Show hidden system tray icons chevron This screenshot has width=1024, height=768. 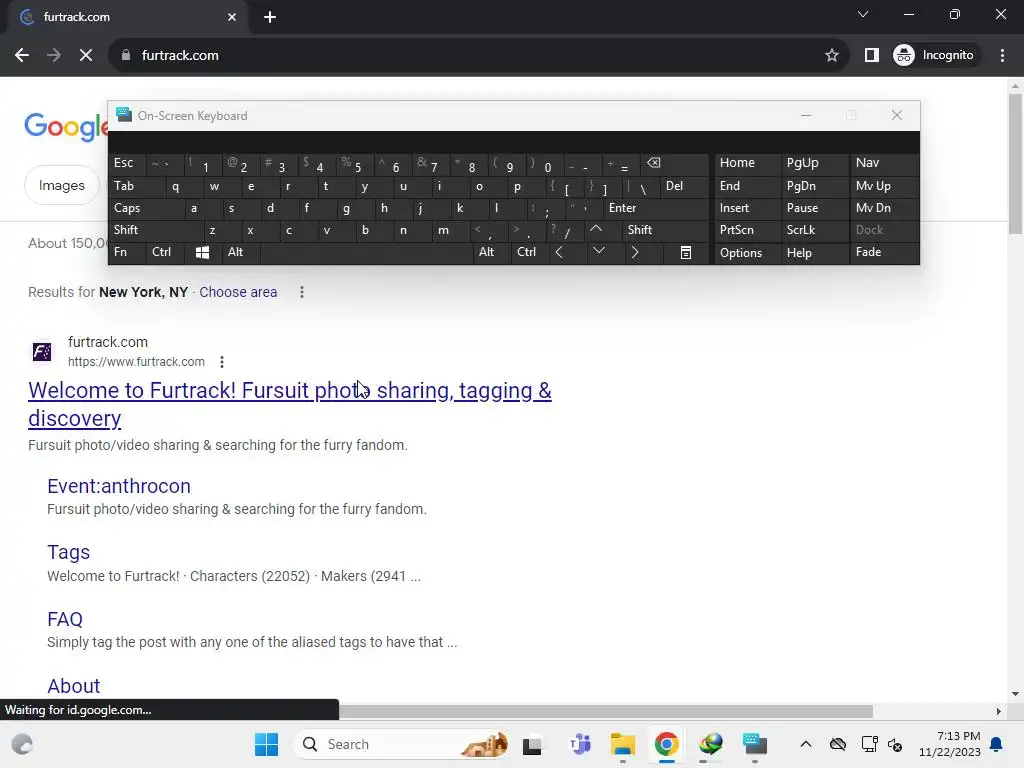(x=806, y=744)
